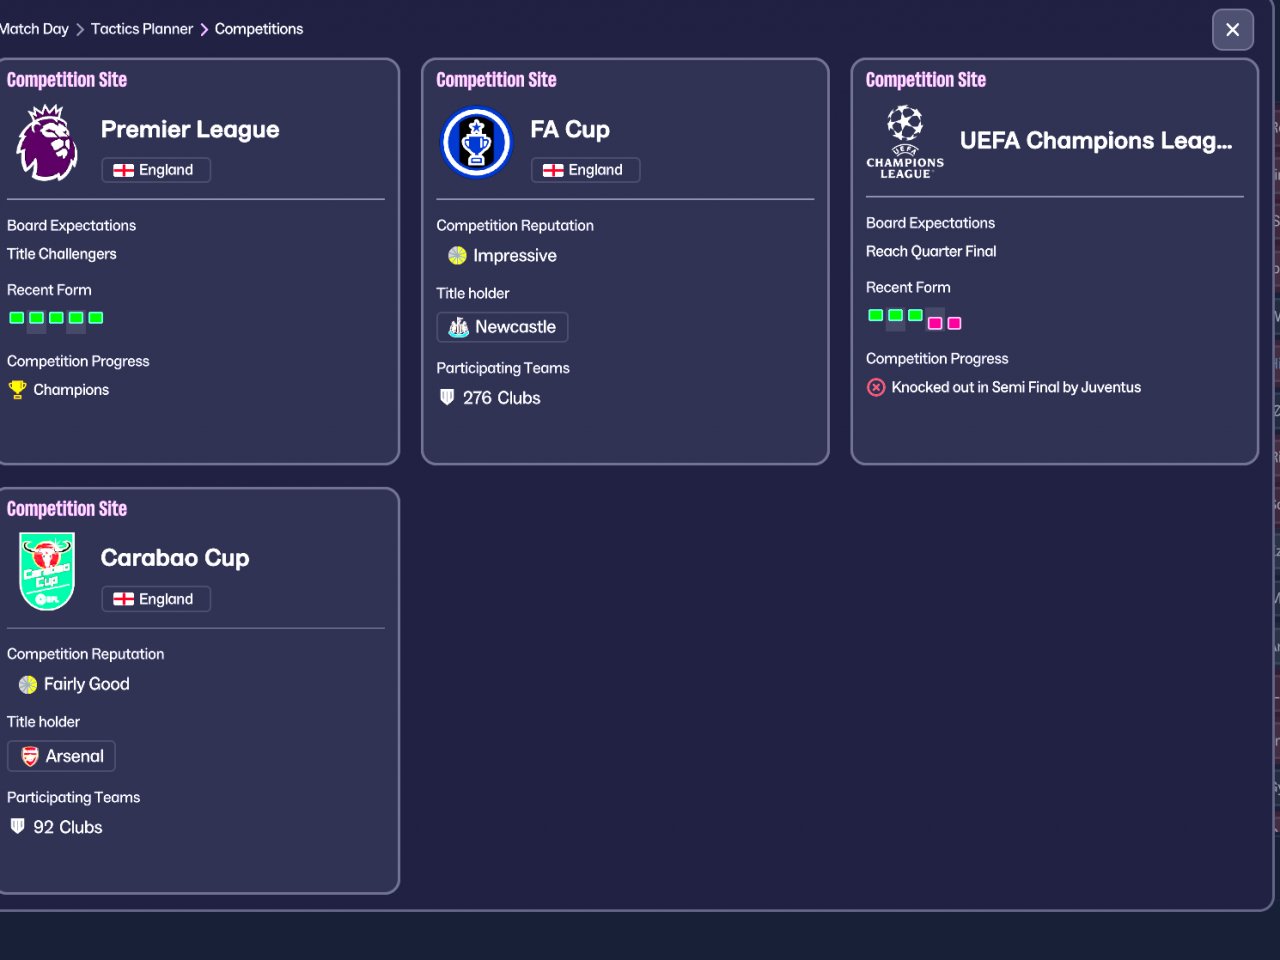
Task: Click Competition Progress label in Premier League card
Action: (78, 361)
